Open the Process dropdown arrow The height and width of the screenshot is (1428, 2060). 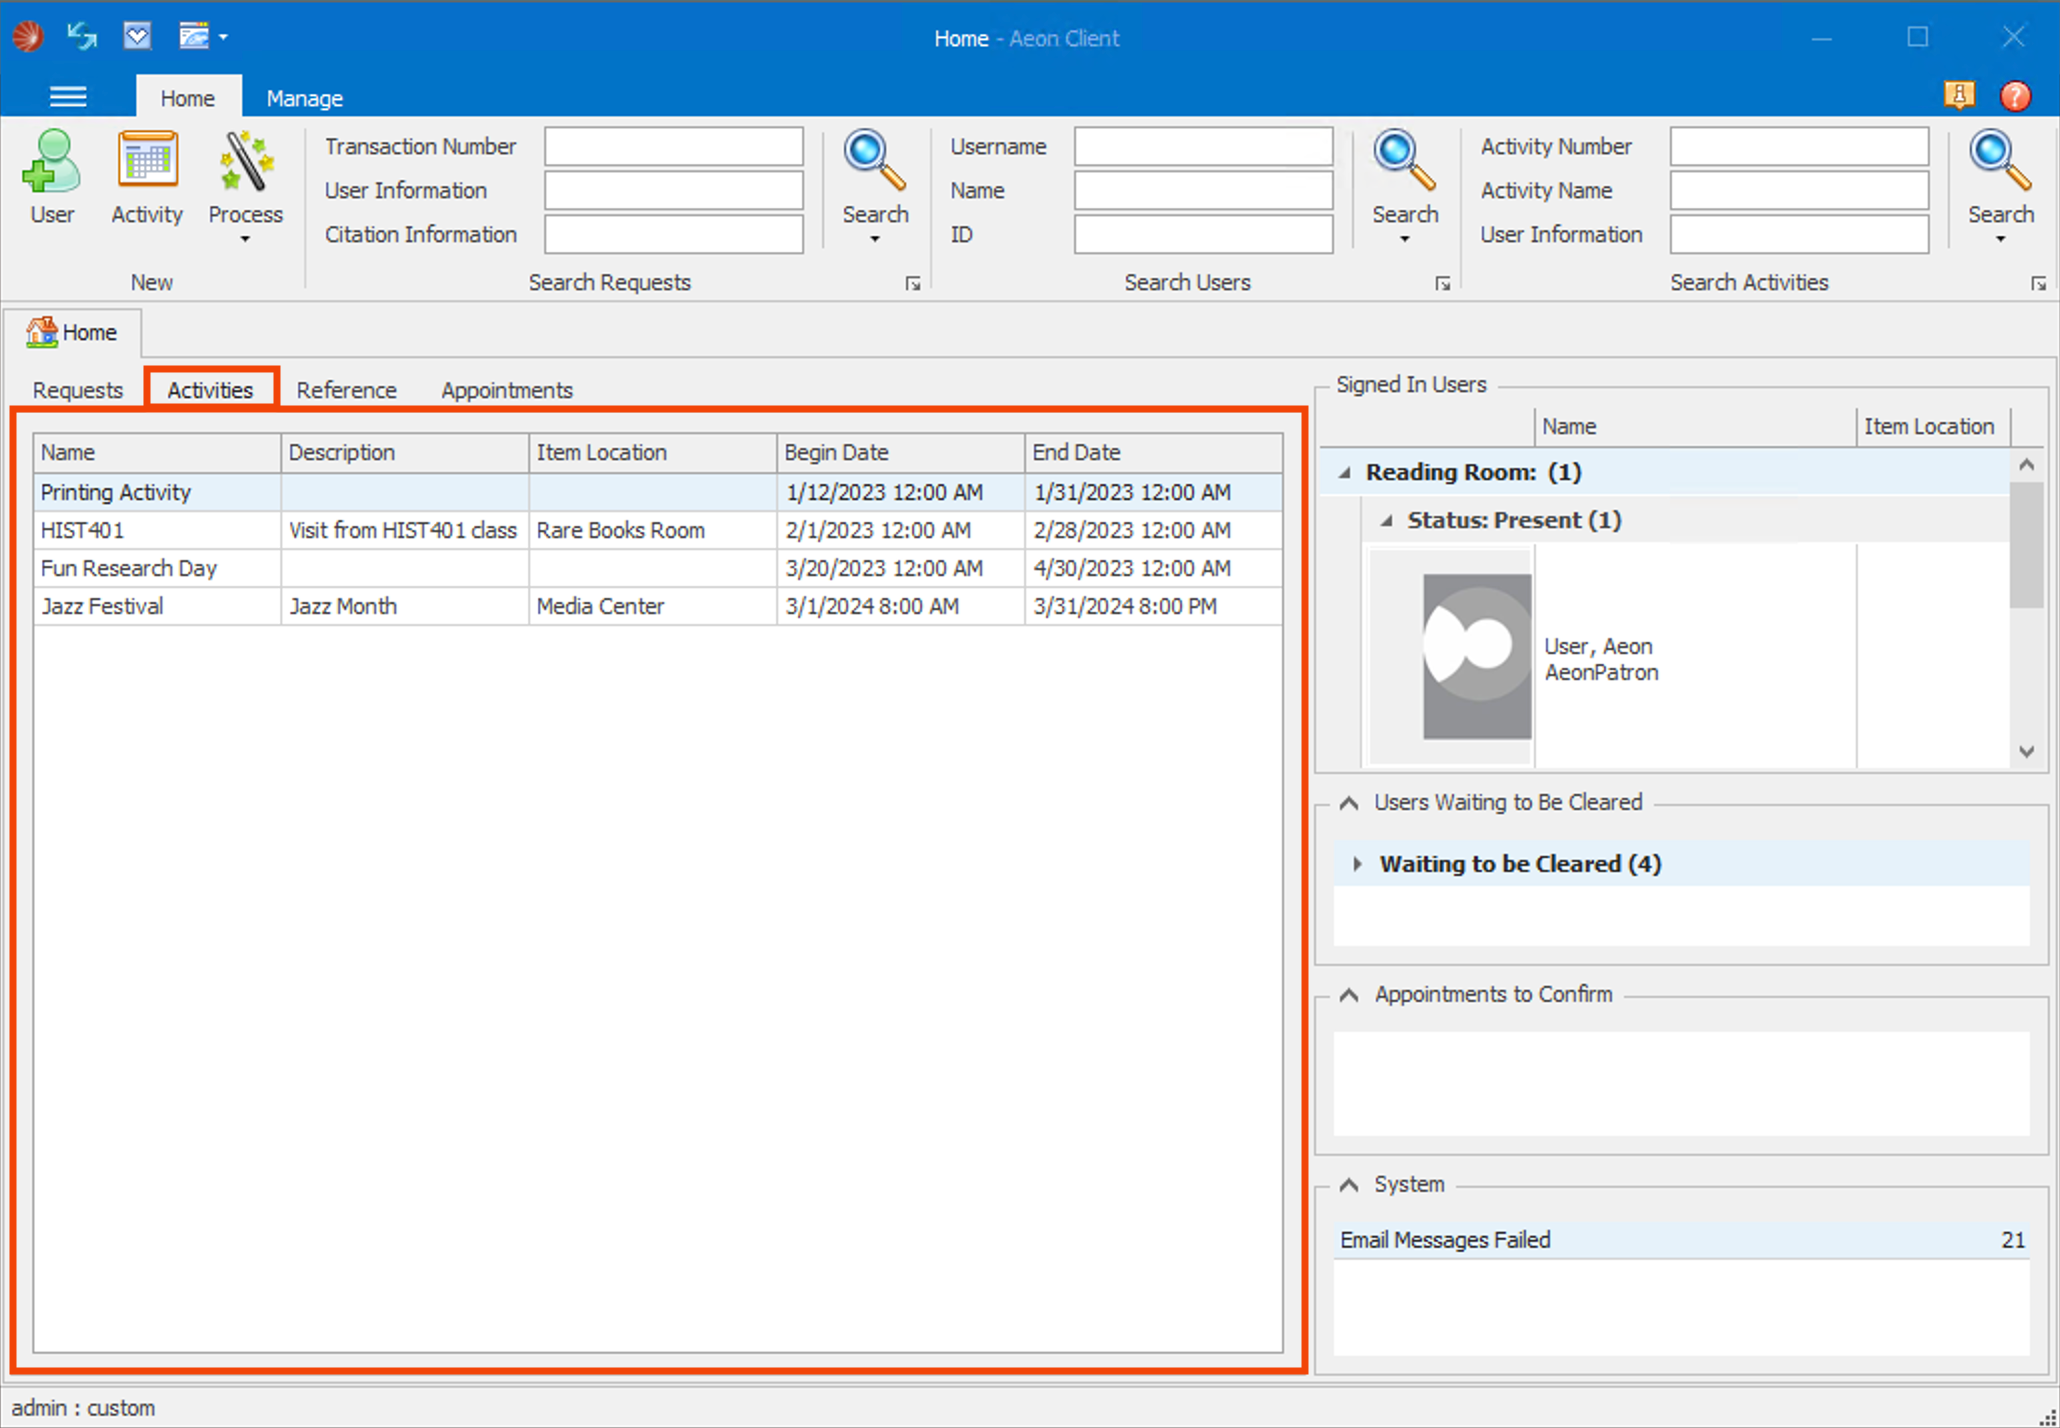tap(245, 240)
